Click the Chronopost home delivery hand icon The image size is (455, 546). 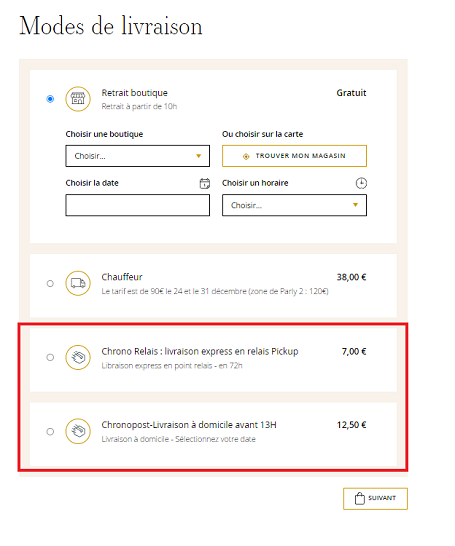point(78,431)
